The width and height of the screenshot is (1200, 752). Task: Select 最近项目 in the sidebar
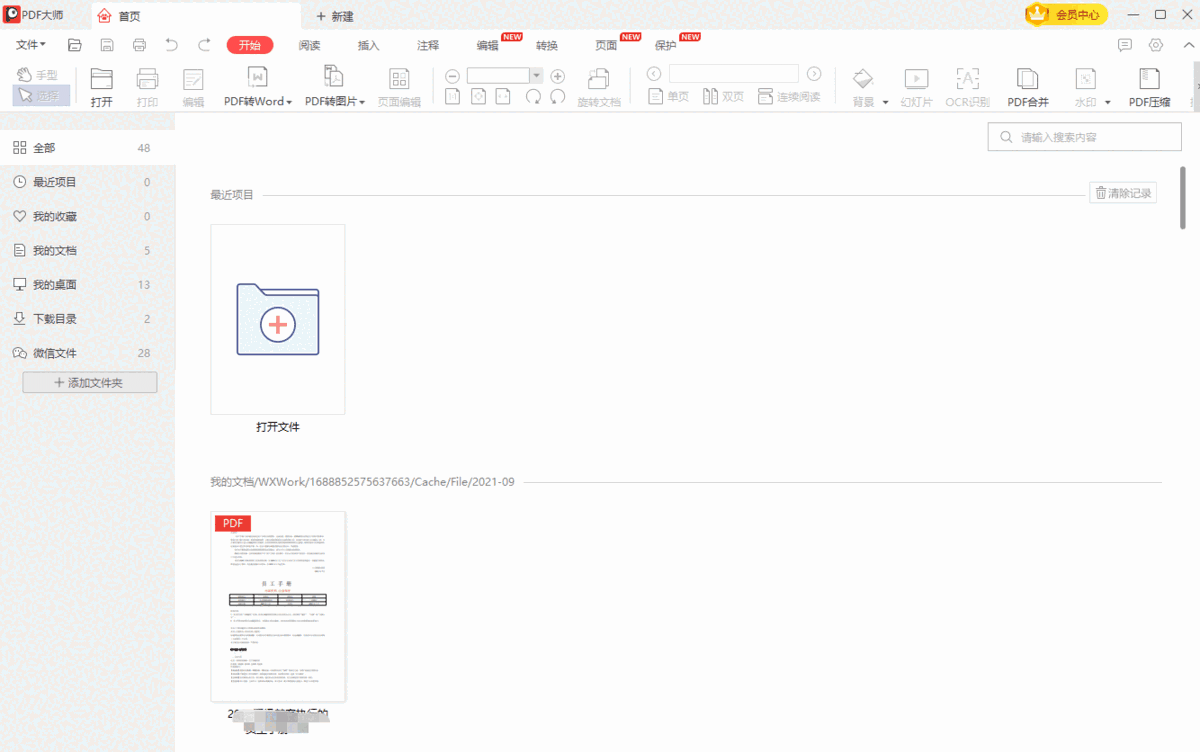pyautogui.click(x=87, y=182)
